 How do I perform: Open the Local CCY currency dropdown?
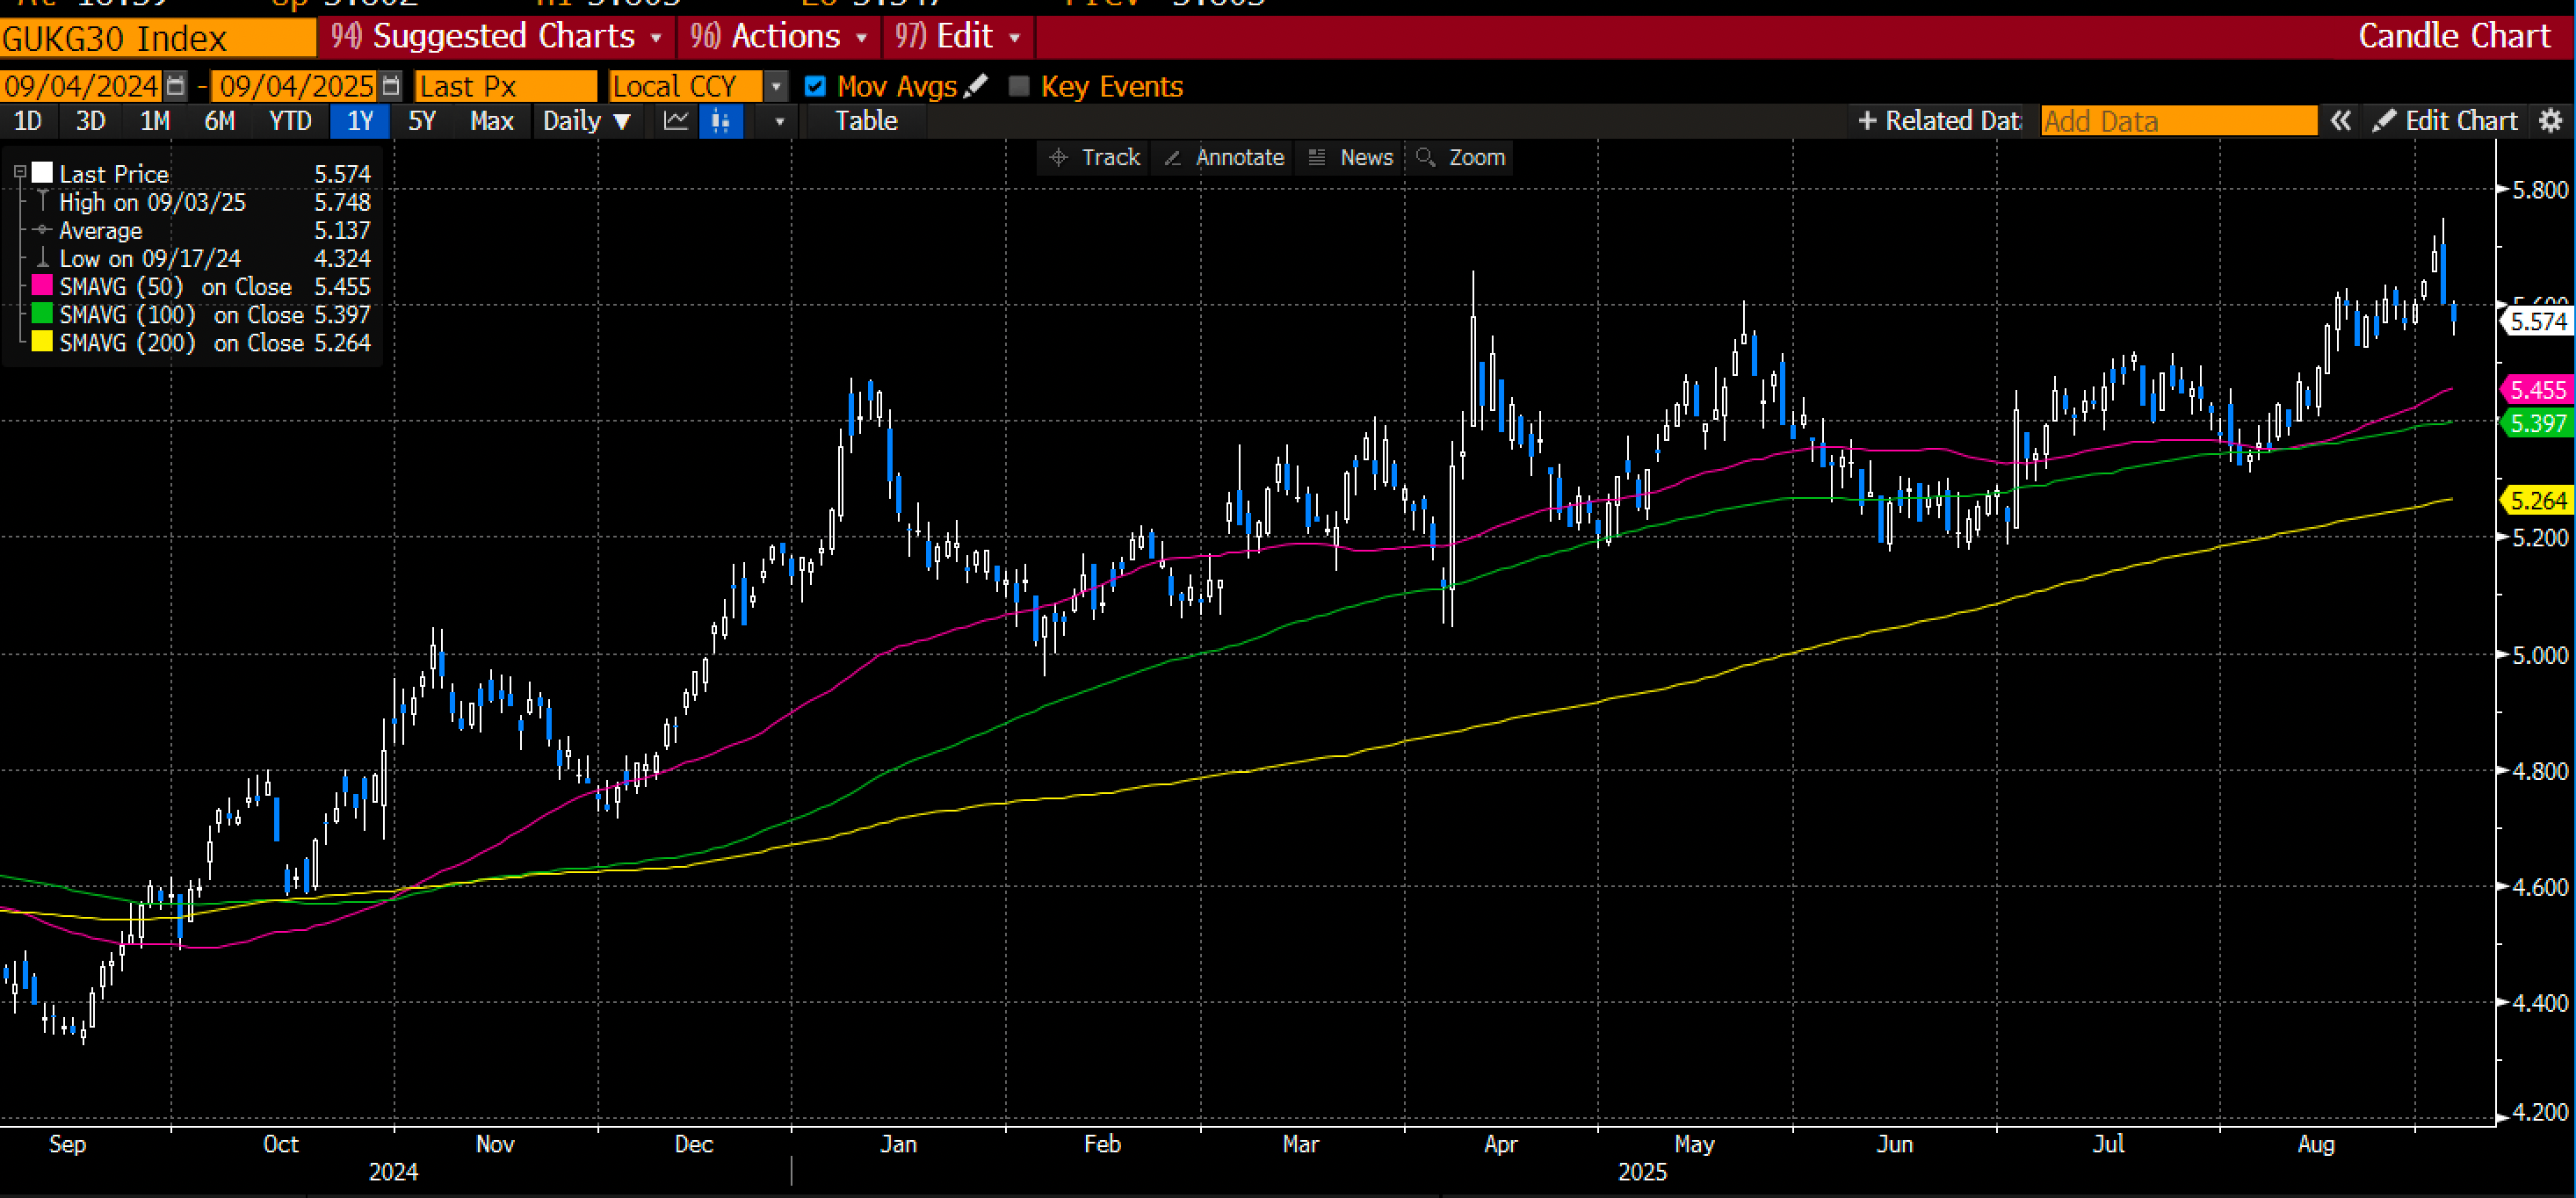click(776, 86)
